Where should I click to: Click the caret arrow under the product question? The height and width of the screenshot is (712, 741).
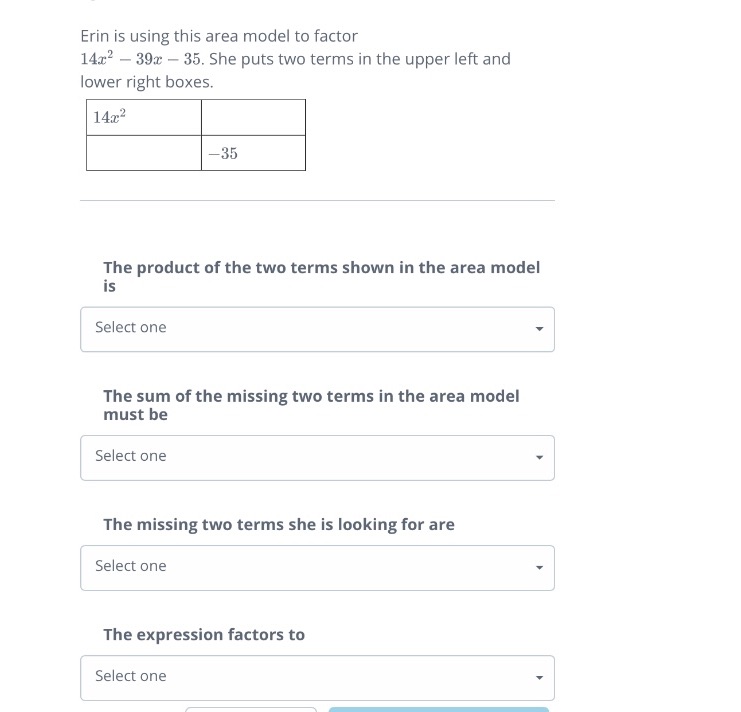pos(539,329)
